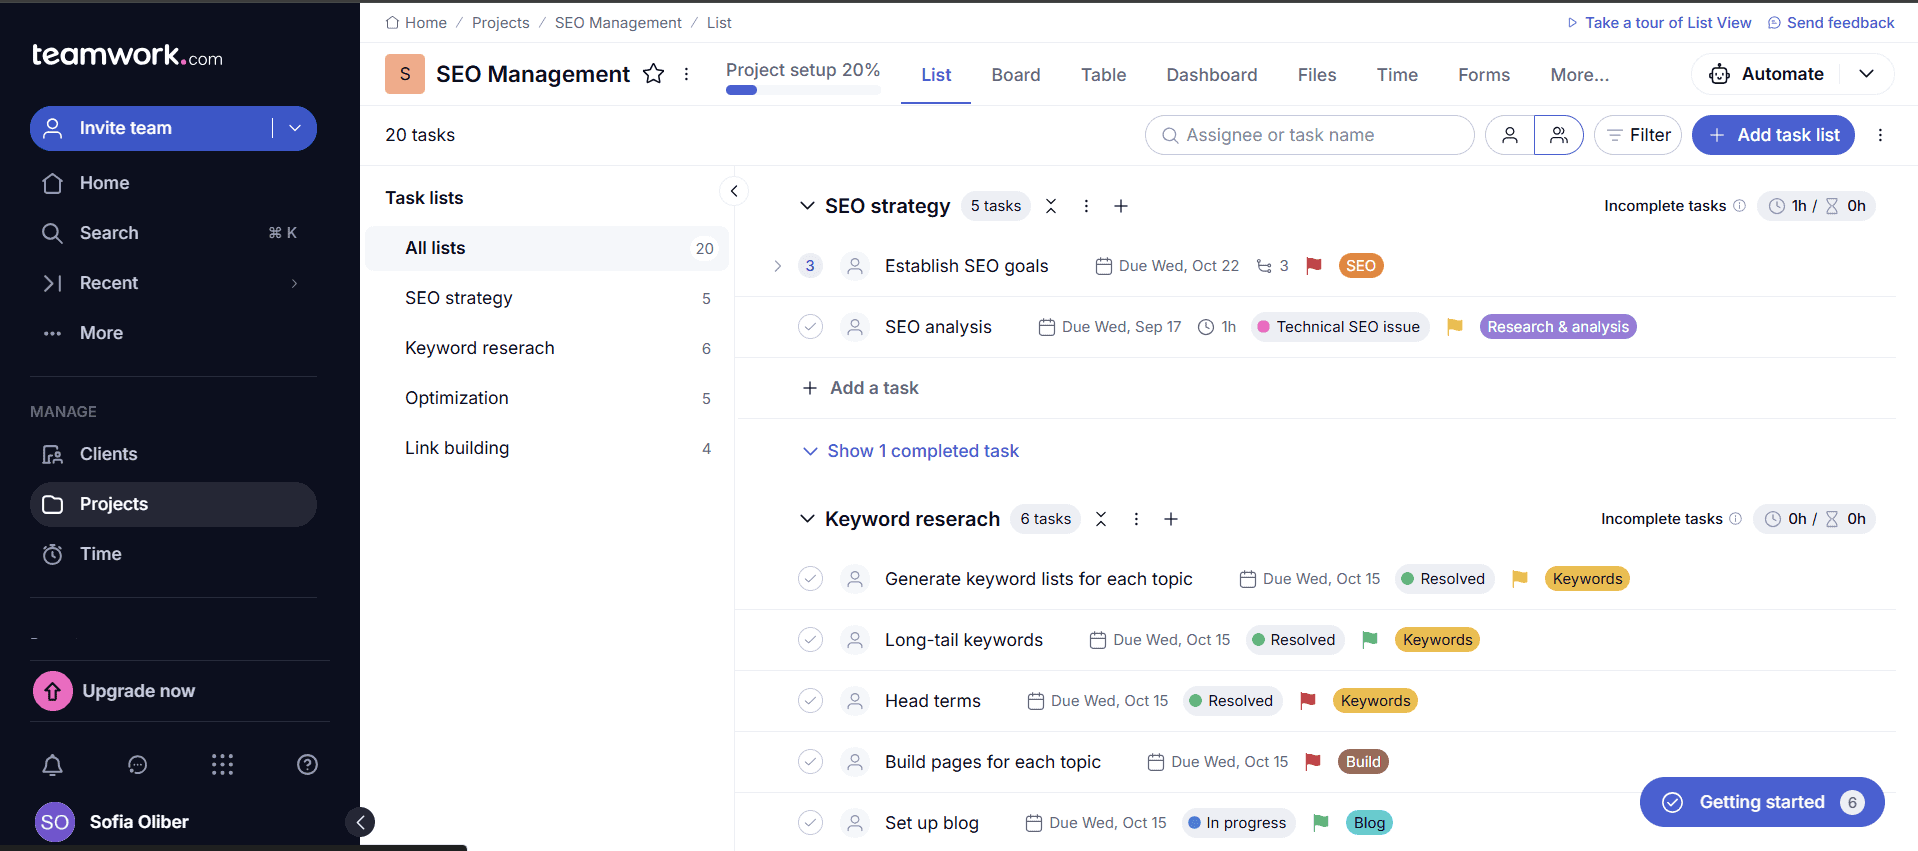Open the Dashboard tab
The width and height of the screenshot is (1918, 851).
1211,75
